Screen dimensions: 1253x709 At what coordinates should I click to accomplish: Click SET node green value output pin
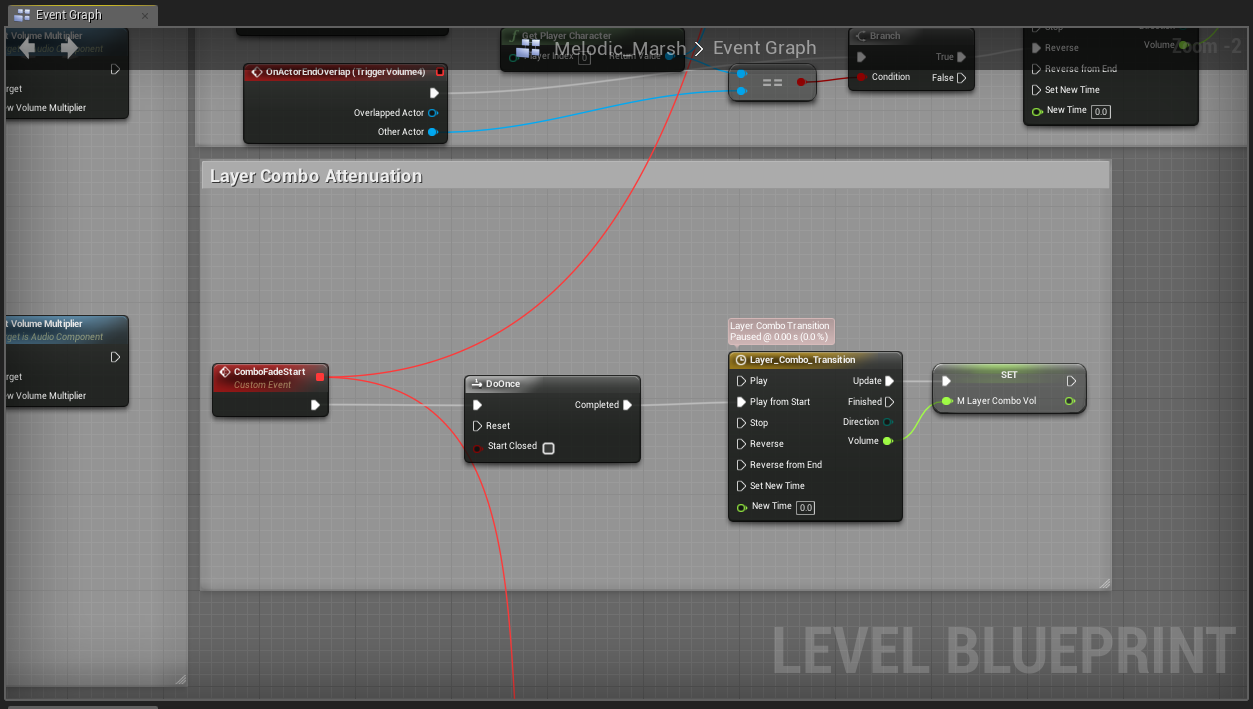1070,401
